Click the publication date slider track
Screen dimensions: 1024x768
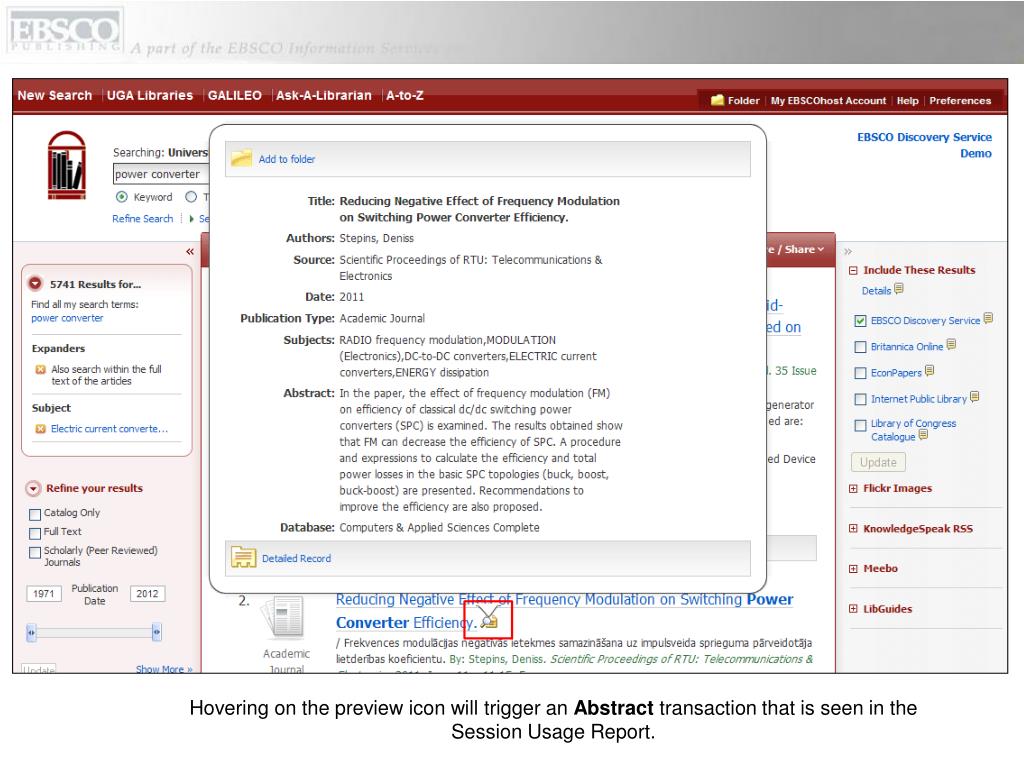coord(93,632)
